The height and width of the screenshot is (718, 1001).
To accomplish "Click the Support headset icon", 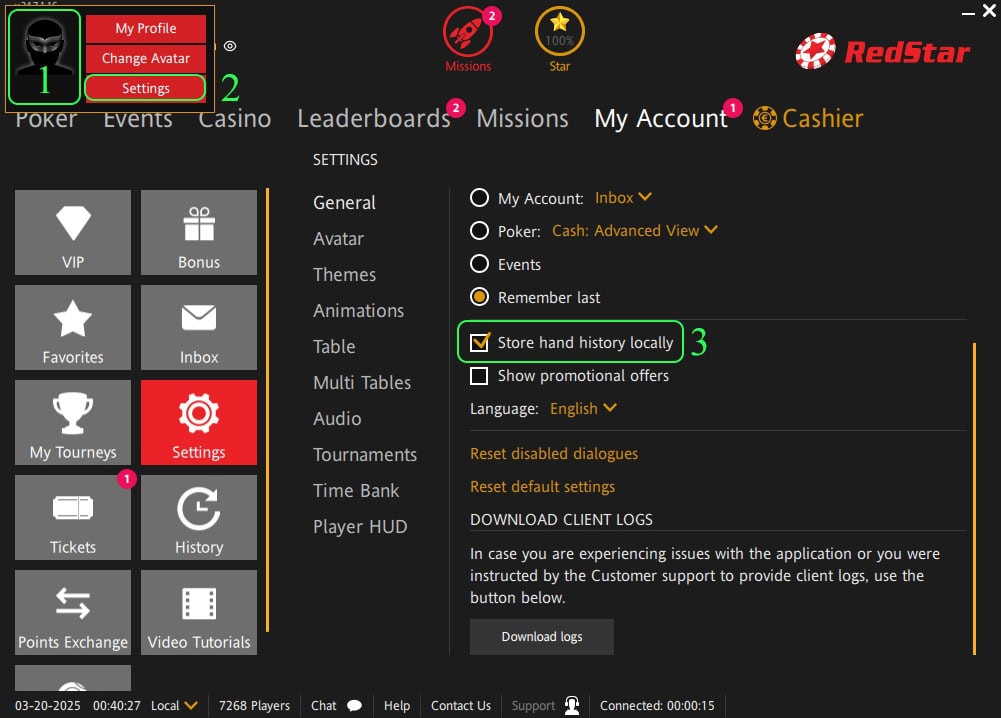I will click(572, 705).
